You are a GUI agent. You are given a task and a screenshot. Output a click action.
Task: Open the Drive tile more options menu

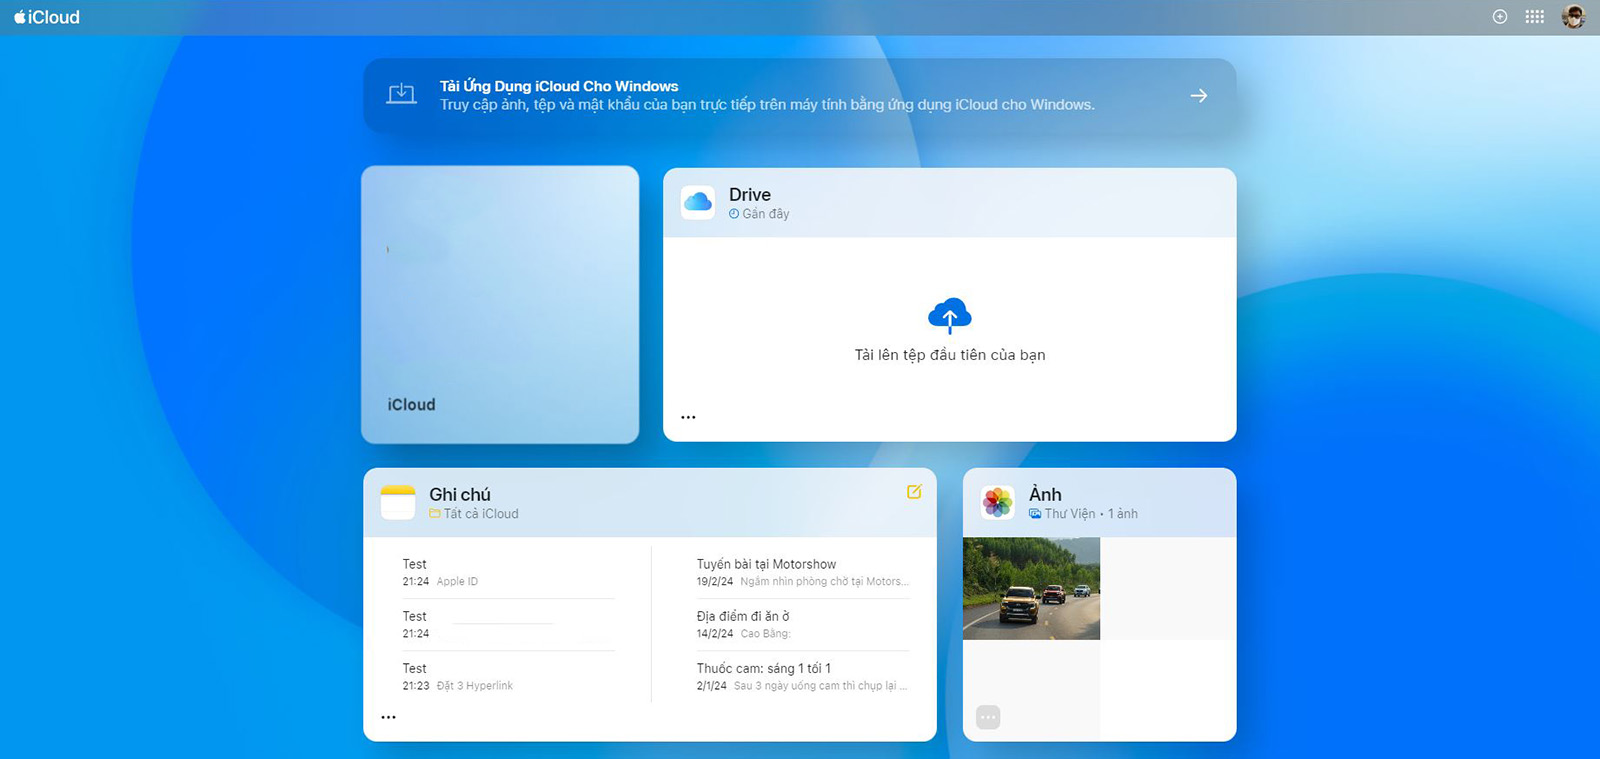point(688,417)
